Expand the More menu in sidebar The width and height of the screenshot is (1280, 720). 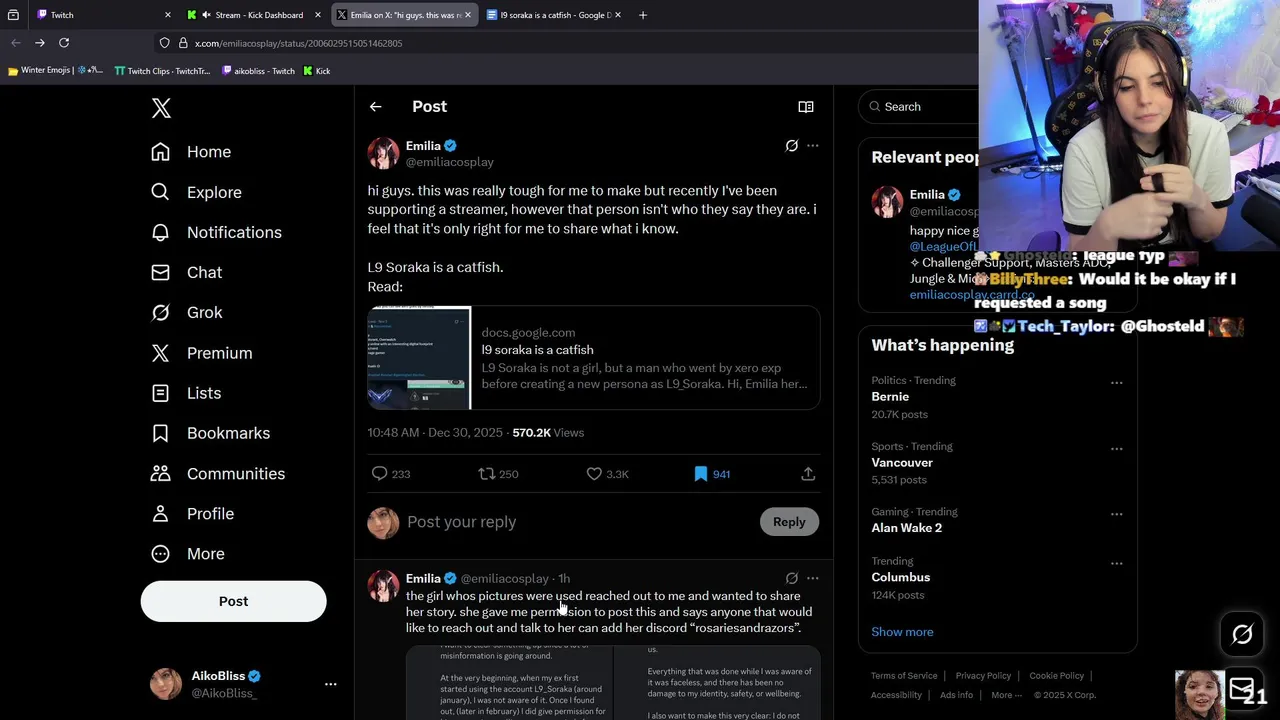point(188,554)
